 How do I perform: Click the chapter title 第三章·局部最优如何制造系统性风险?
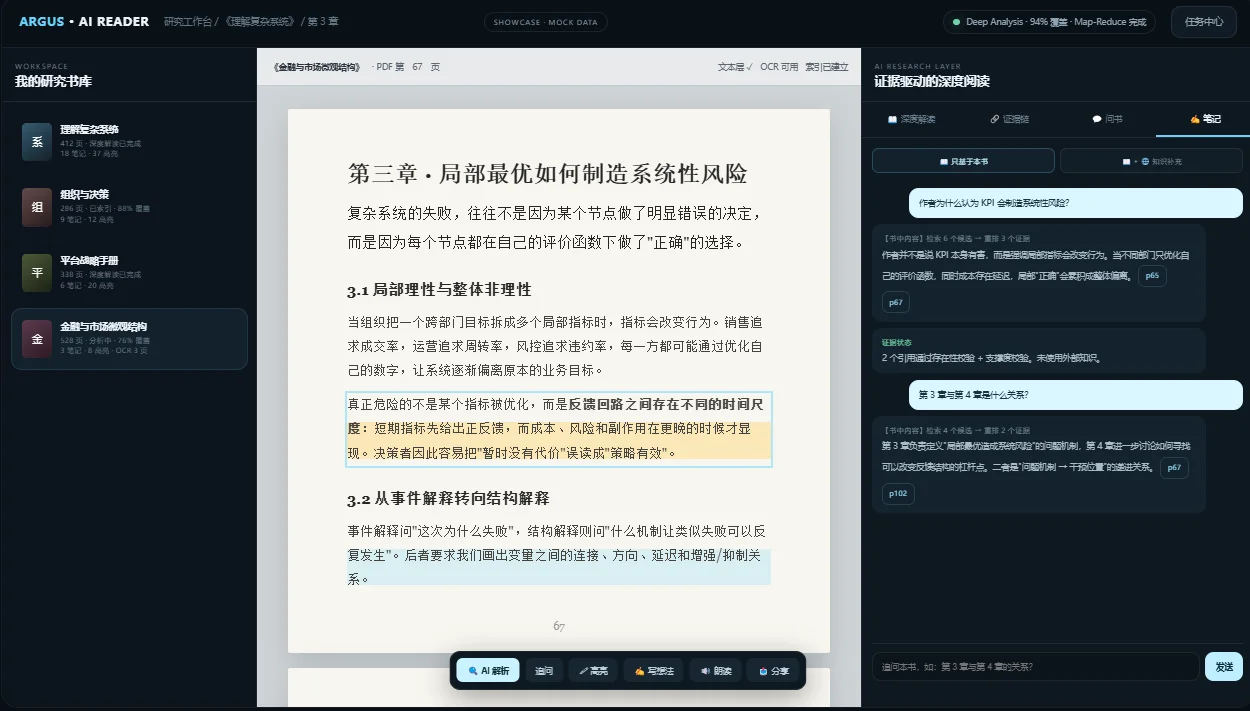pyautogui.click(x=547, y=174)
